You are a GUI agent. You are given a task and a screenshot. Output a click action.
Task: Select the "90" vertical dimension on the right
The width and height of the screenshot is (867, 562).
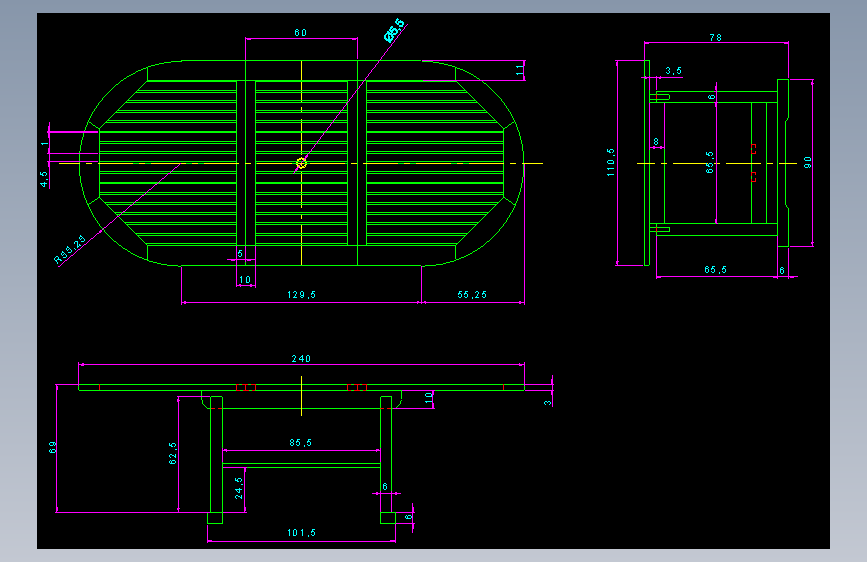(808, 163)
